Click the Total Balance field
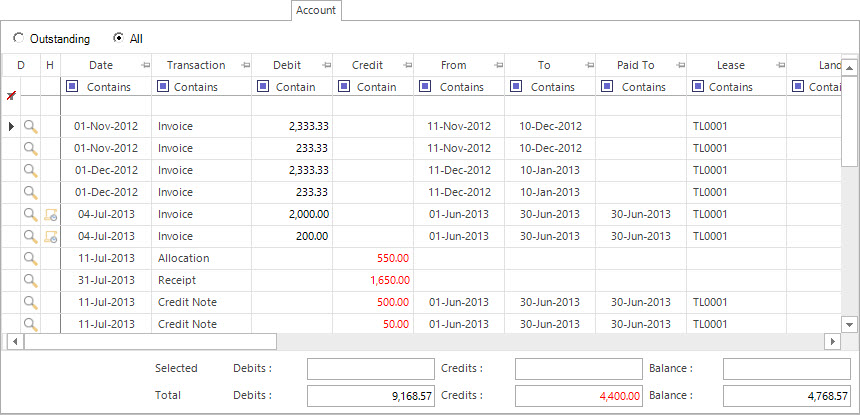The height and width of the screenshot is (415, 860). coord(787,396)
